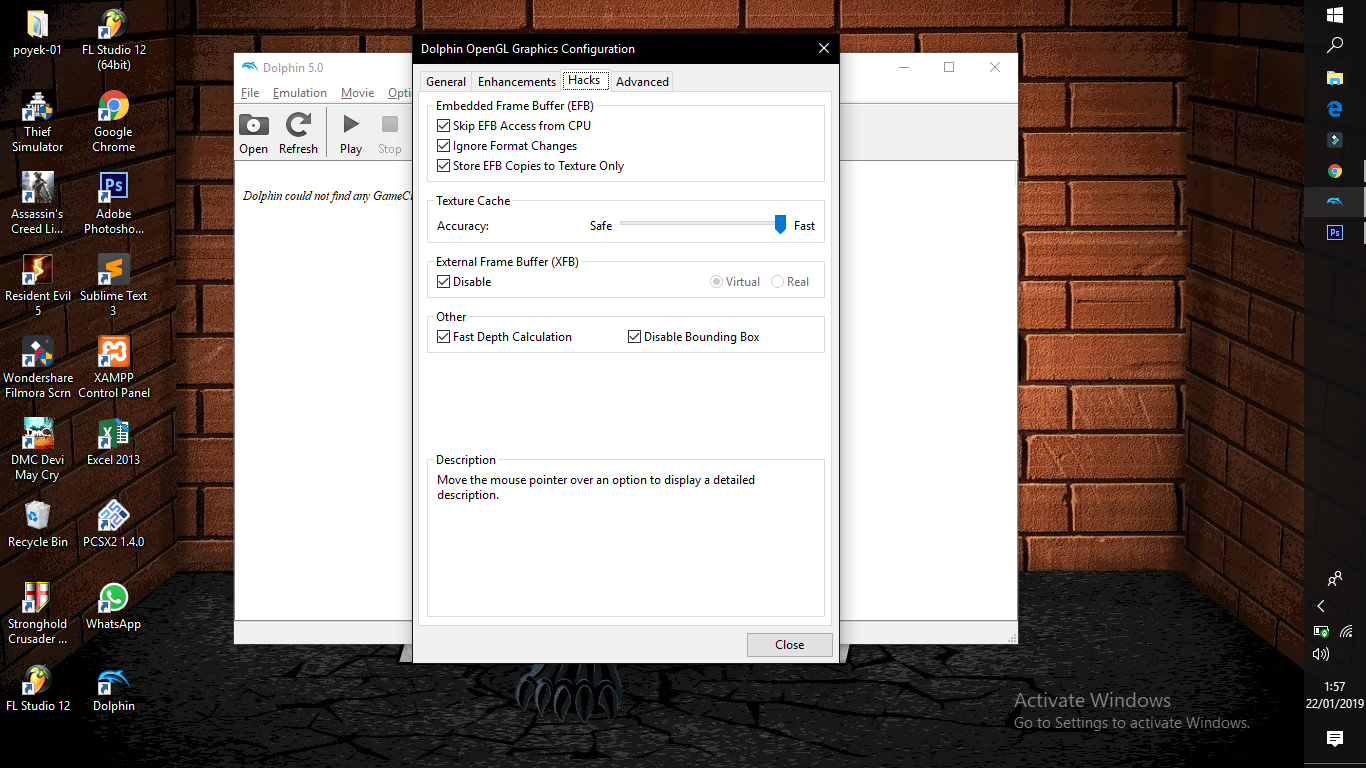This screenshot has height=768, width=1366.
Task: Click the Close button in graphics dialog
Action: [789, 645]
